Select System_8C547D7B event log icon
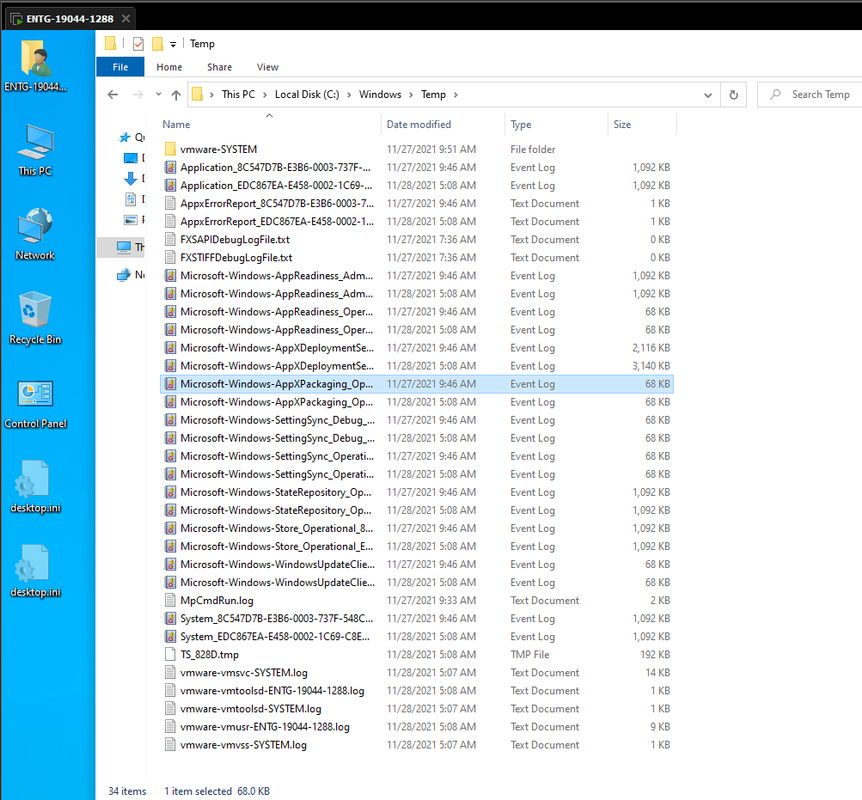This screenshot has height=800, width=862. tap(170, 619)
